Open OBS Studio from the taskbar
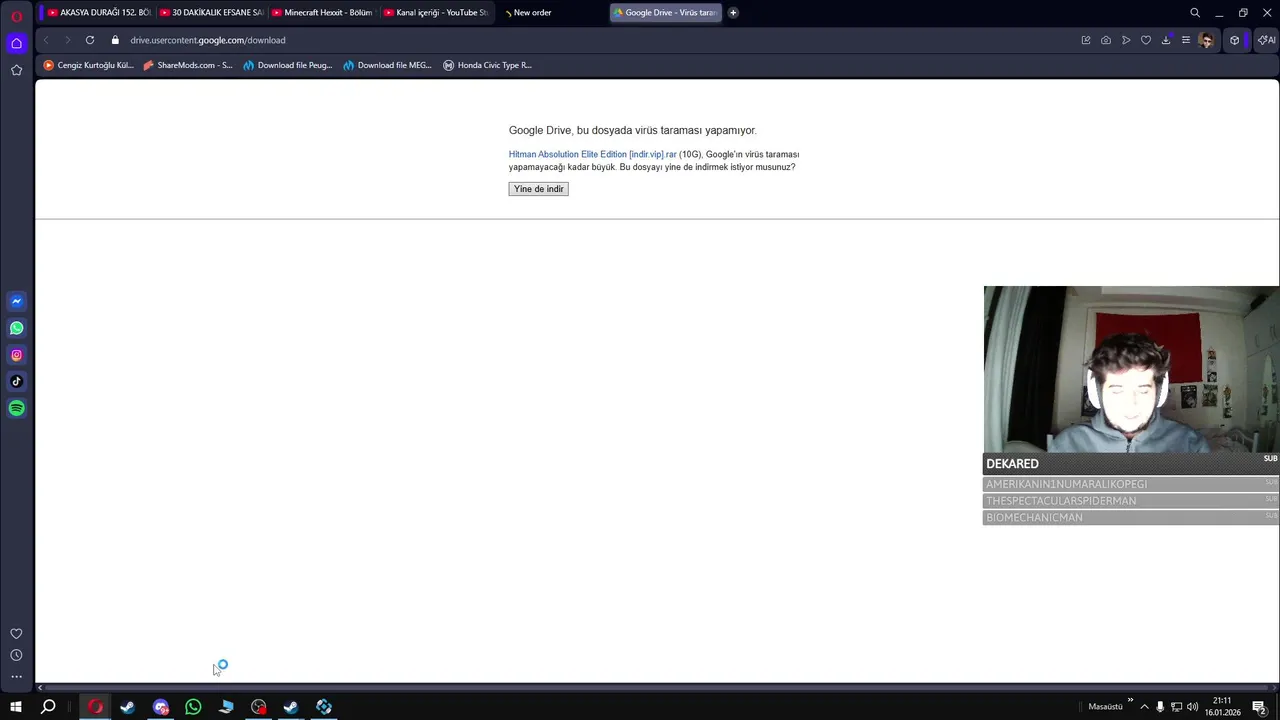Image resolution: width=1280 pixels, height=720 pixels. (259, 707)
